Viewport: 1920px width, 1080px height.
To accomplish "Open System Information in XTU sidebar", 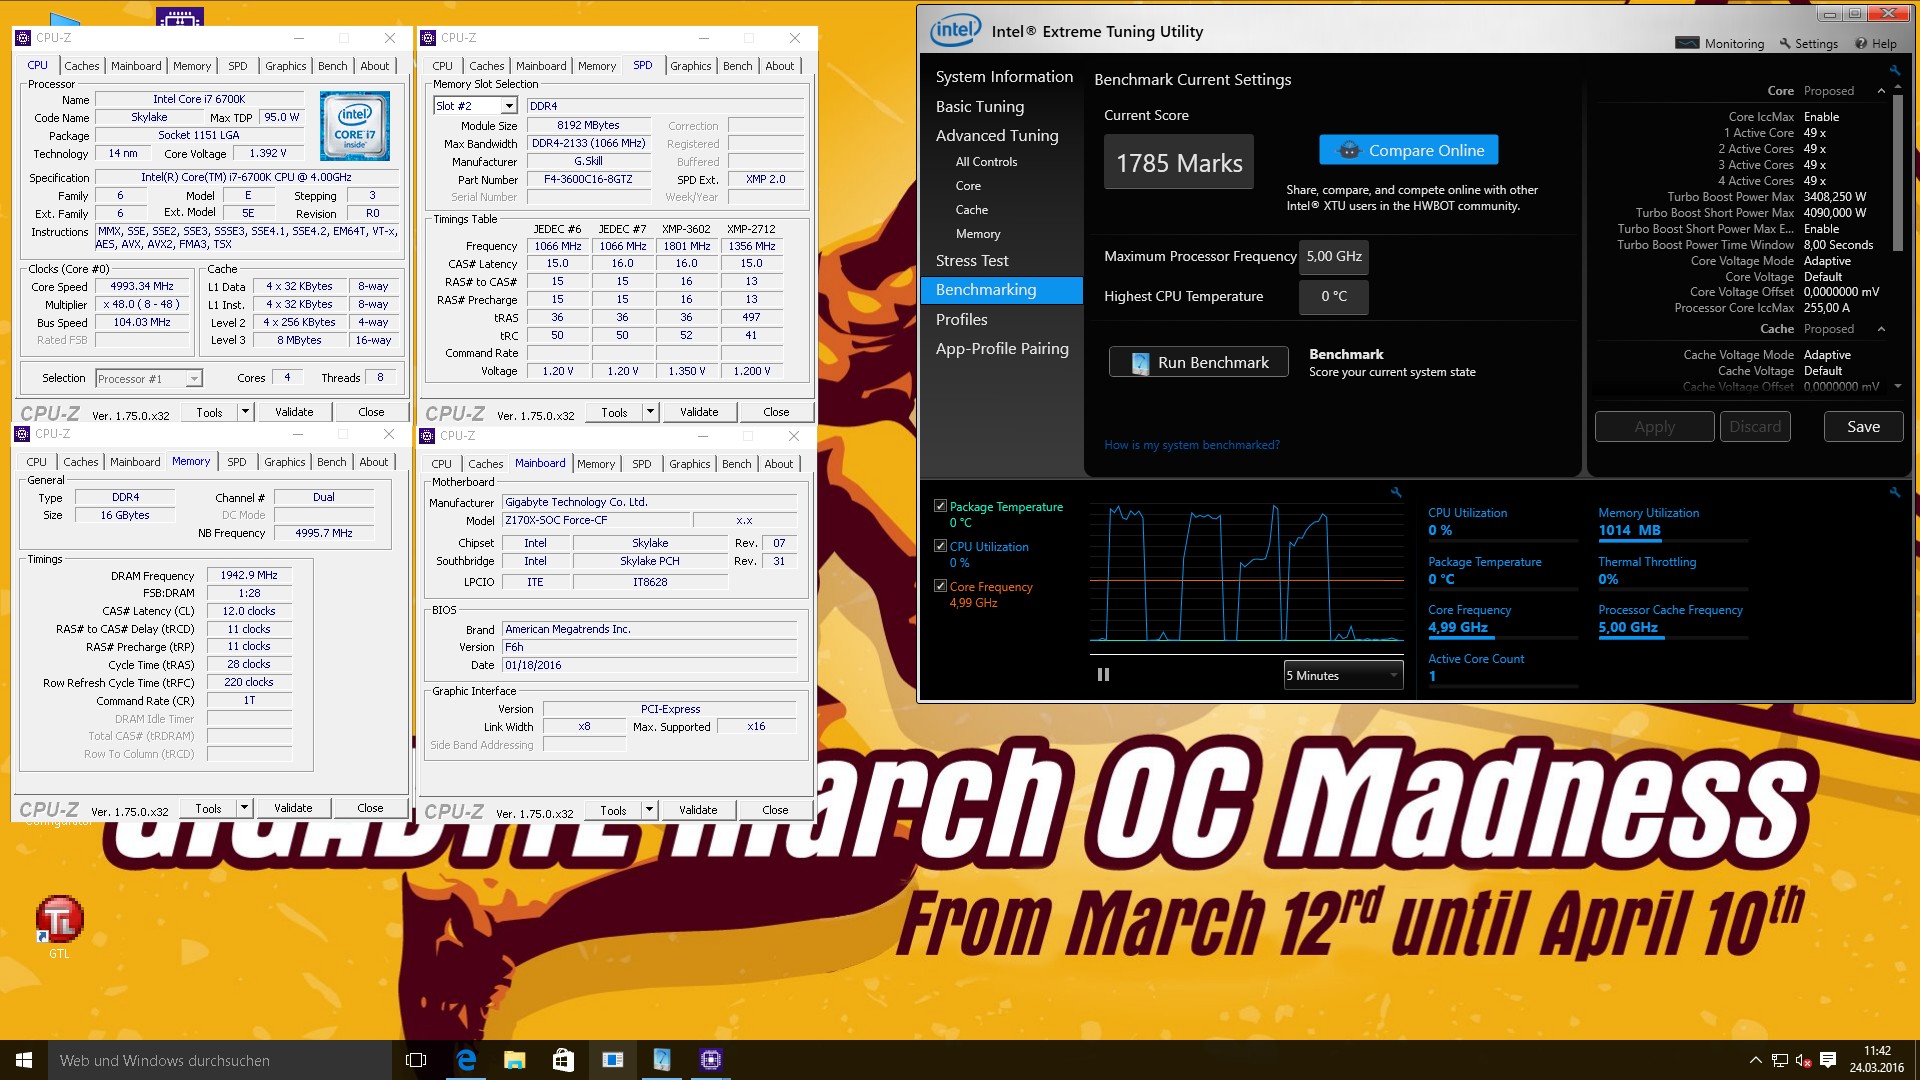I will coord(1004,77).
